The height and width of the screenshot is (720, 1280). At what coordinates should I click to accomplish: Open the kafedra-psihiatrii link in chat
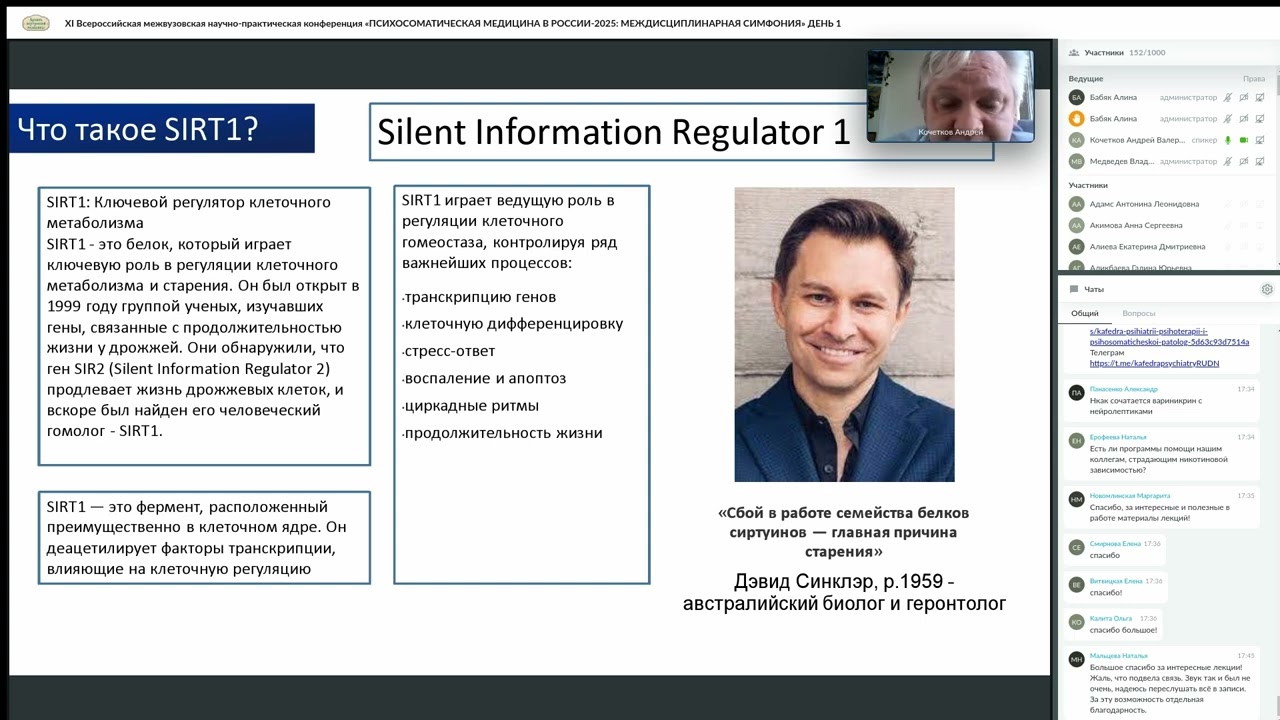(x=1169, y=336)
